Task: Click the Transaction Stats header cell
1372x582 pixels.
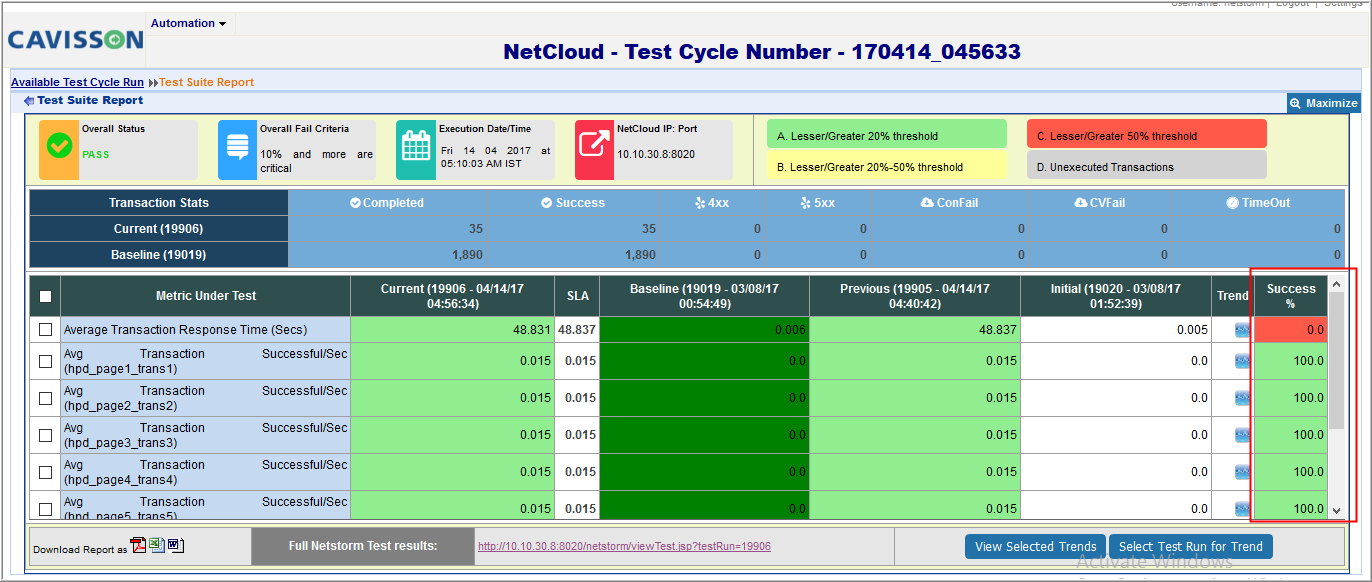Action: [158, 203]
